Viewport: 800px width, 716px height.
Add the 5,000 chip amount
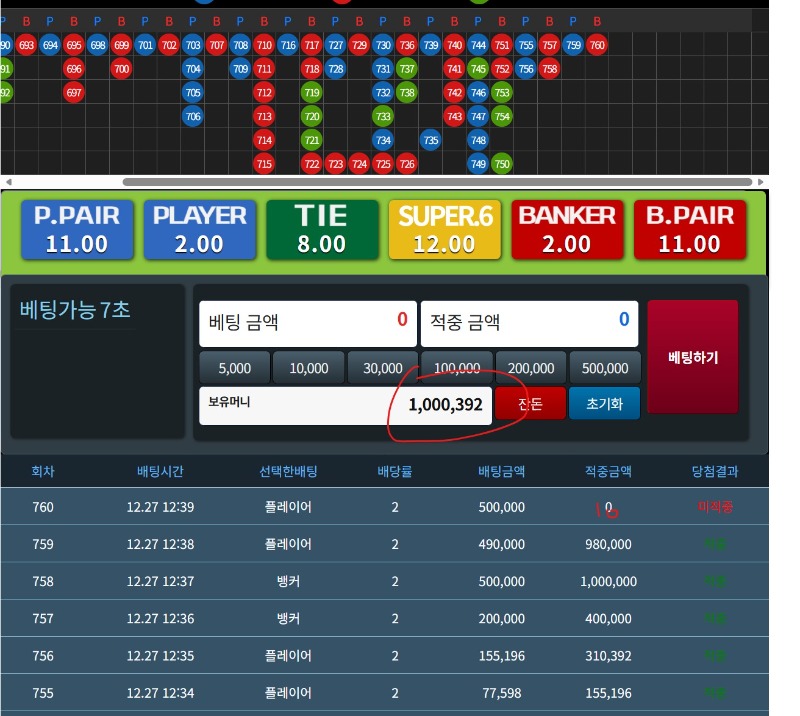(235, 368)
